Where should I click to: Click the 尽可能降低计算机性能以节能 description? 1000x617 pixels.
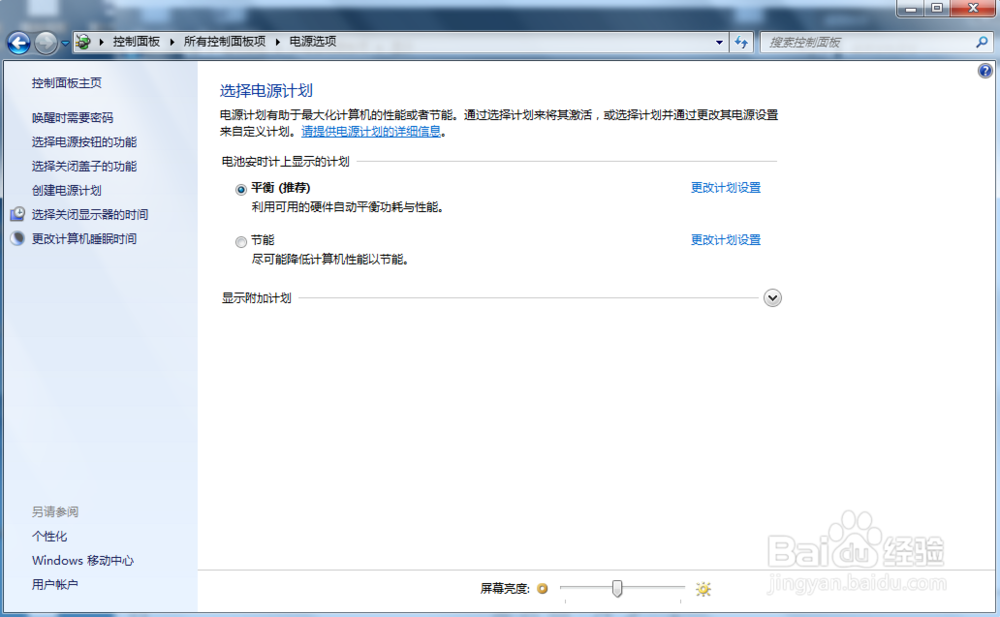330,260
